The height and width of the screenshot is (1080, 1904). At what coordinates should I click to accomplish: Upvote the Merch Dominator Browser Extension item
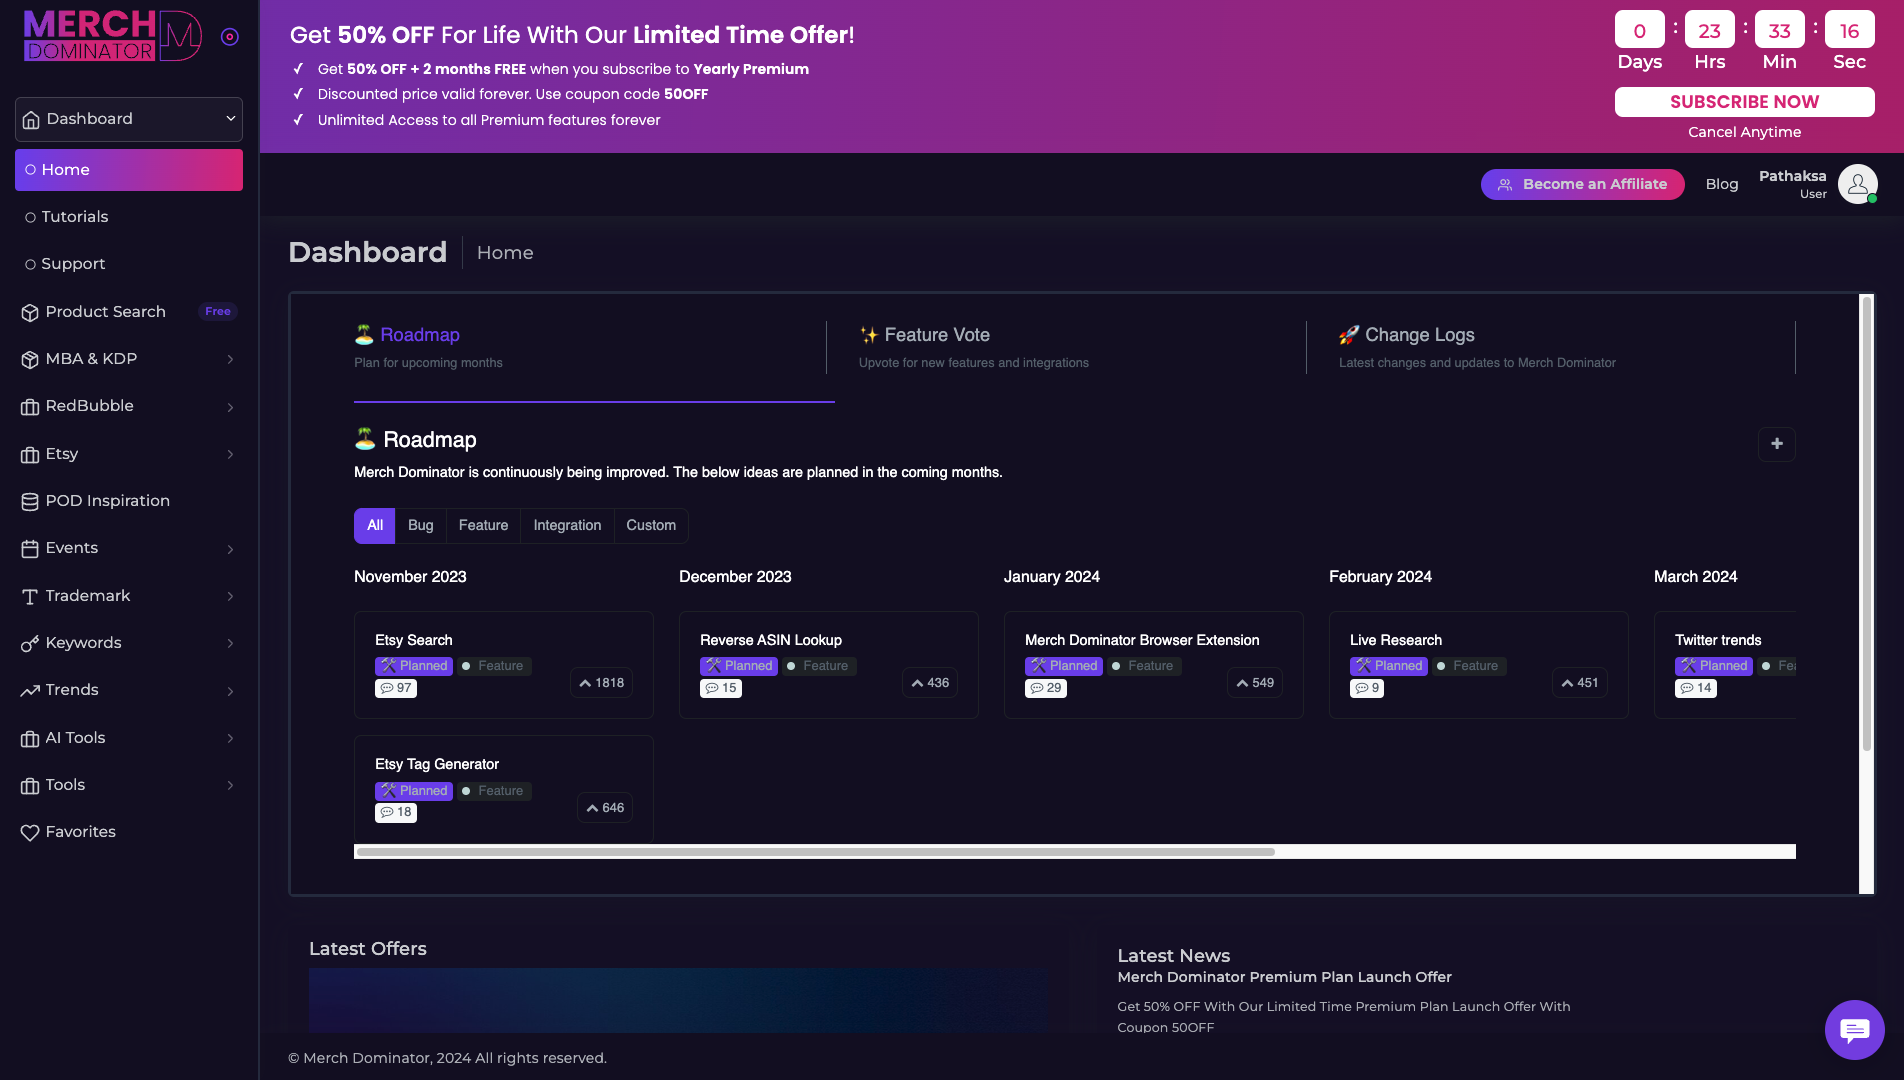click(x=1255, y=683)
